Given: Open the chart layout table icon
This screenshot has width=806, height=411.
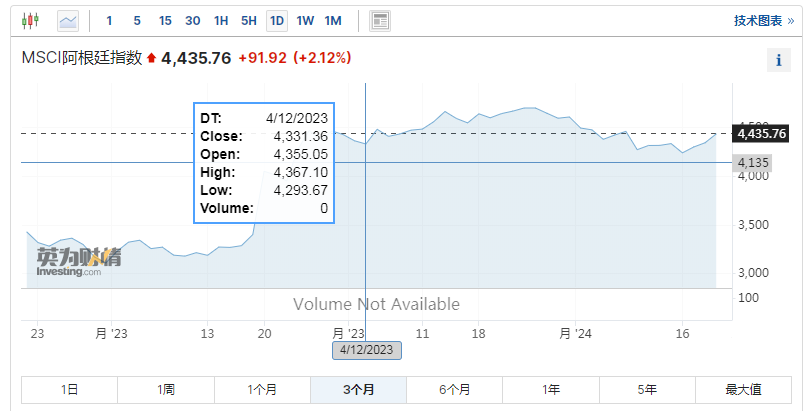Looking at the screenshot, I should click(380, 21).
